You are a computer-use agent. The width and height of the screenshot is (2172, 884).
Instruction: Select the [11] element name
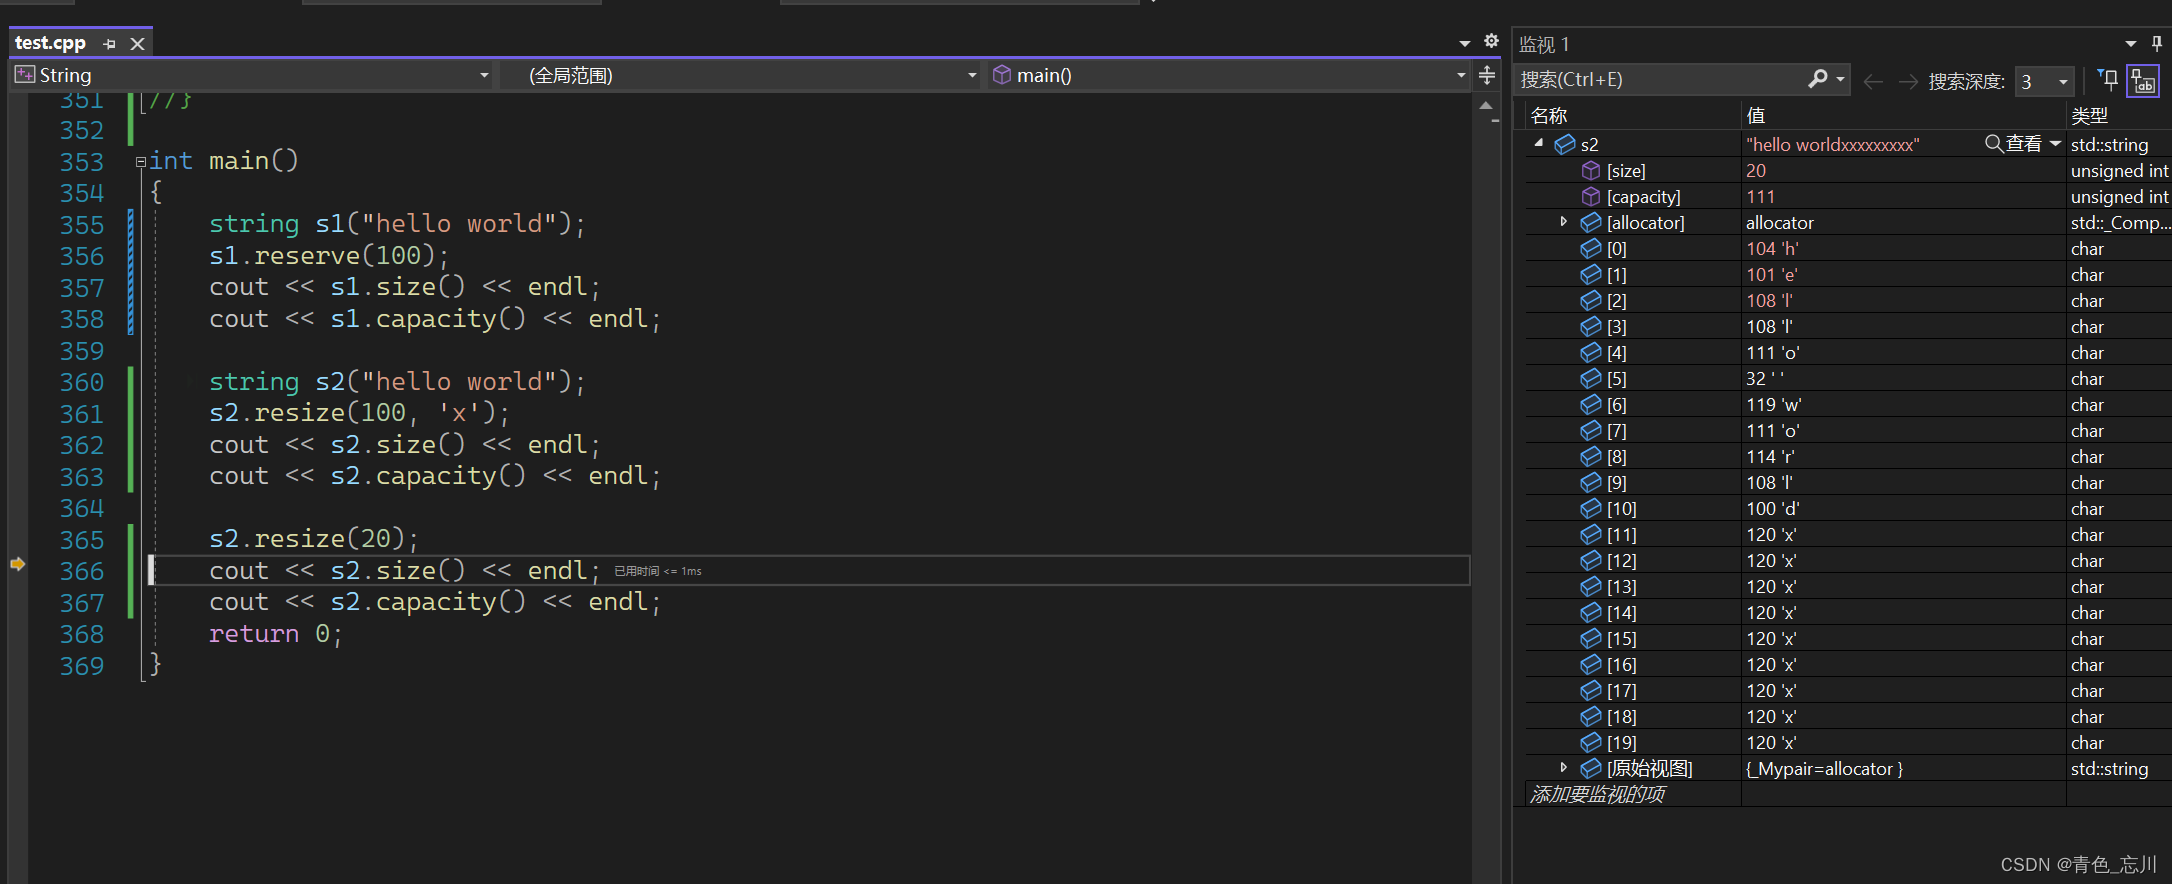coord(1621,535)
